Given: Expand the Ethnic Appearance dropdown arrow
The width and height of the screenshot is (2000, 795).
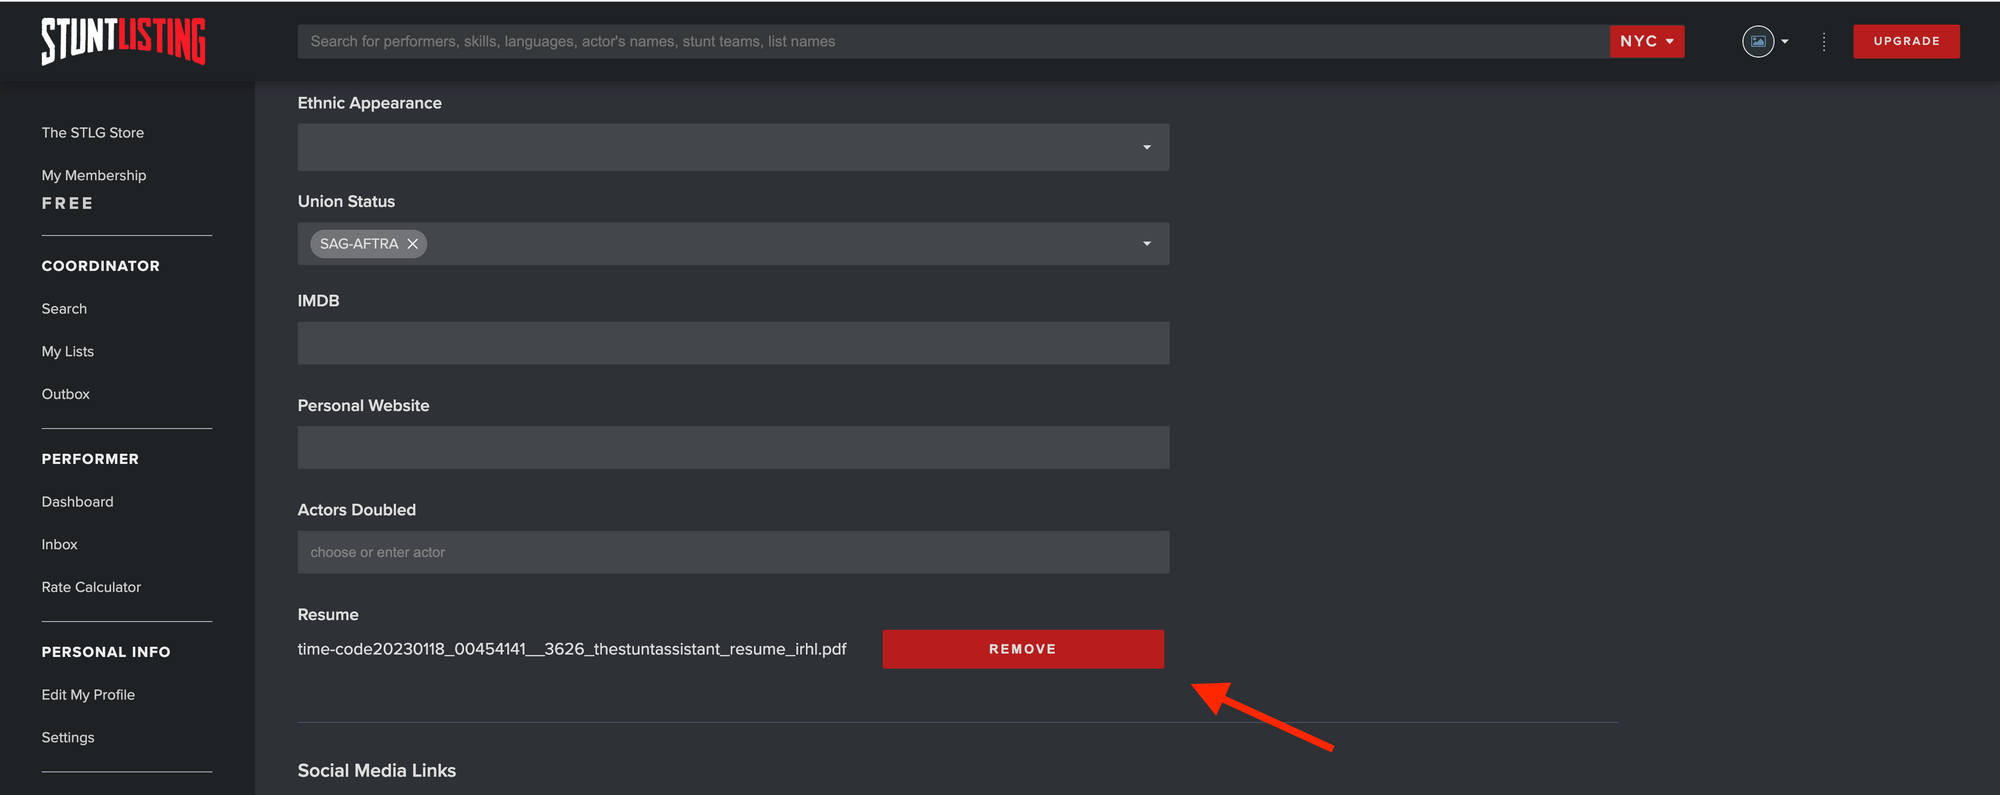Looking at the screenshot, I should [1147, 147].
